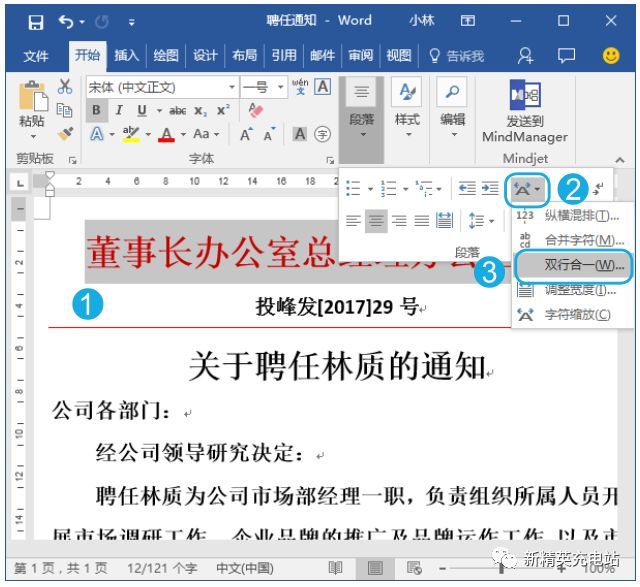Viewport: 640px width, 587px height.
Task: Expand the 编辑 editing group
Action: click(x=452, y=108)
